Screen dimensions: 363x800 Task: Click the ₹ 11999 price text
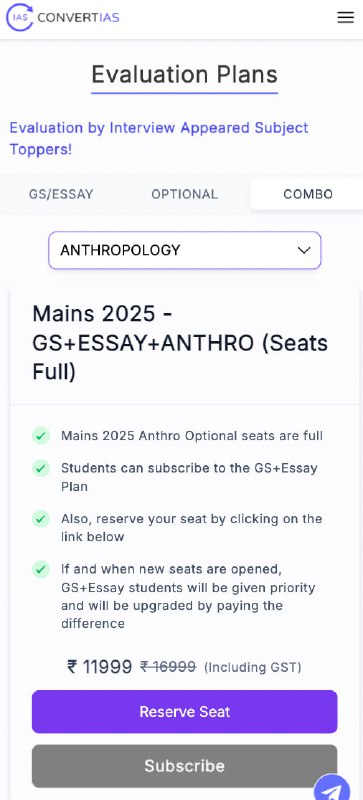point(100,666)
